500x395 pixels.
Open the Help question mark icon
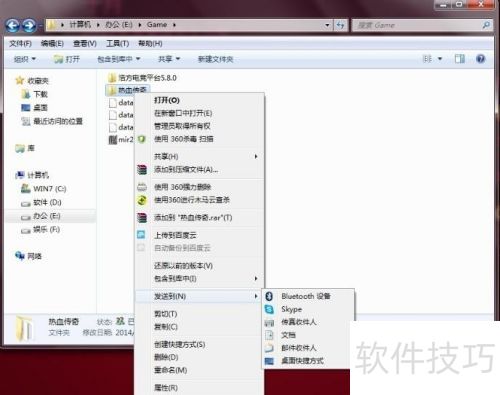coord(480,59)
